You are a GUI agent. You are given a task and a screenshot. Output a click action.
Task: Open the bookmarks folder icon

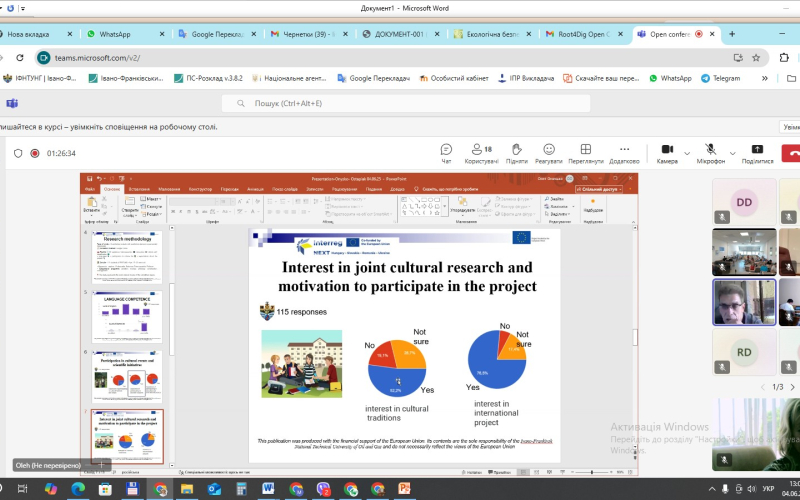[x=791, y=78]
